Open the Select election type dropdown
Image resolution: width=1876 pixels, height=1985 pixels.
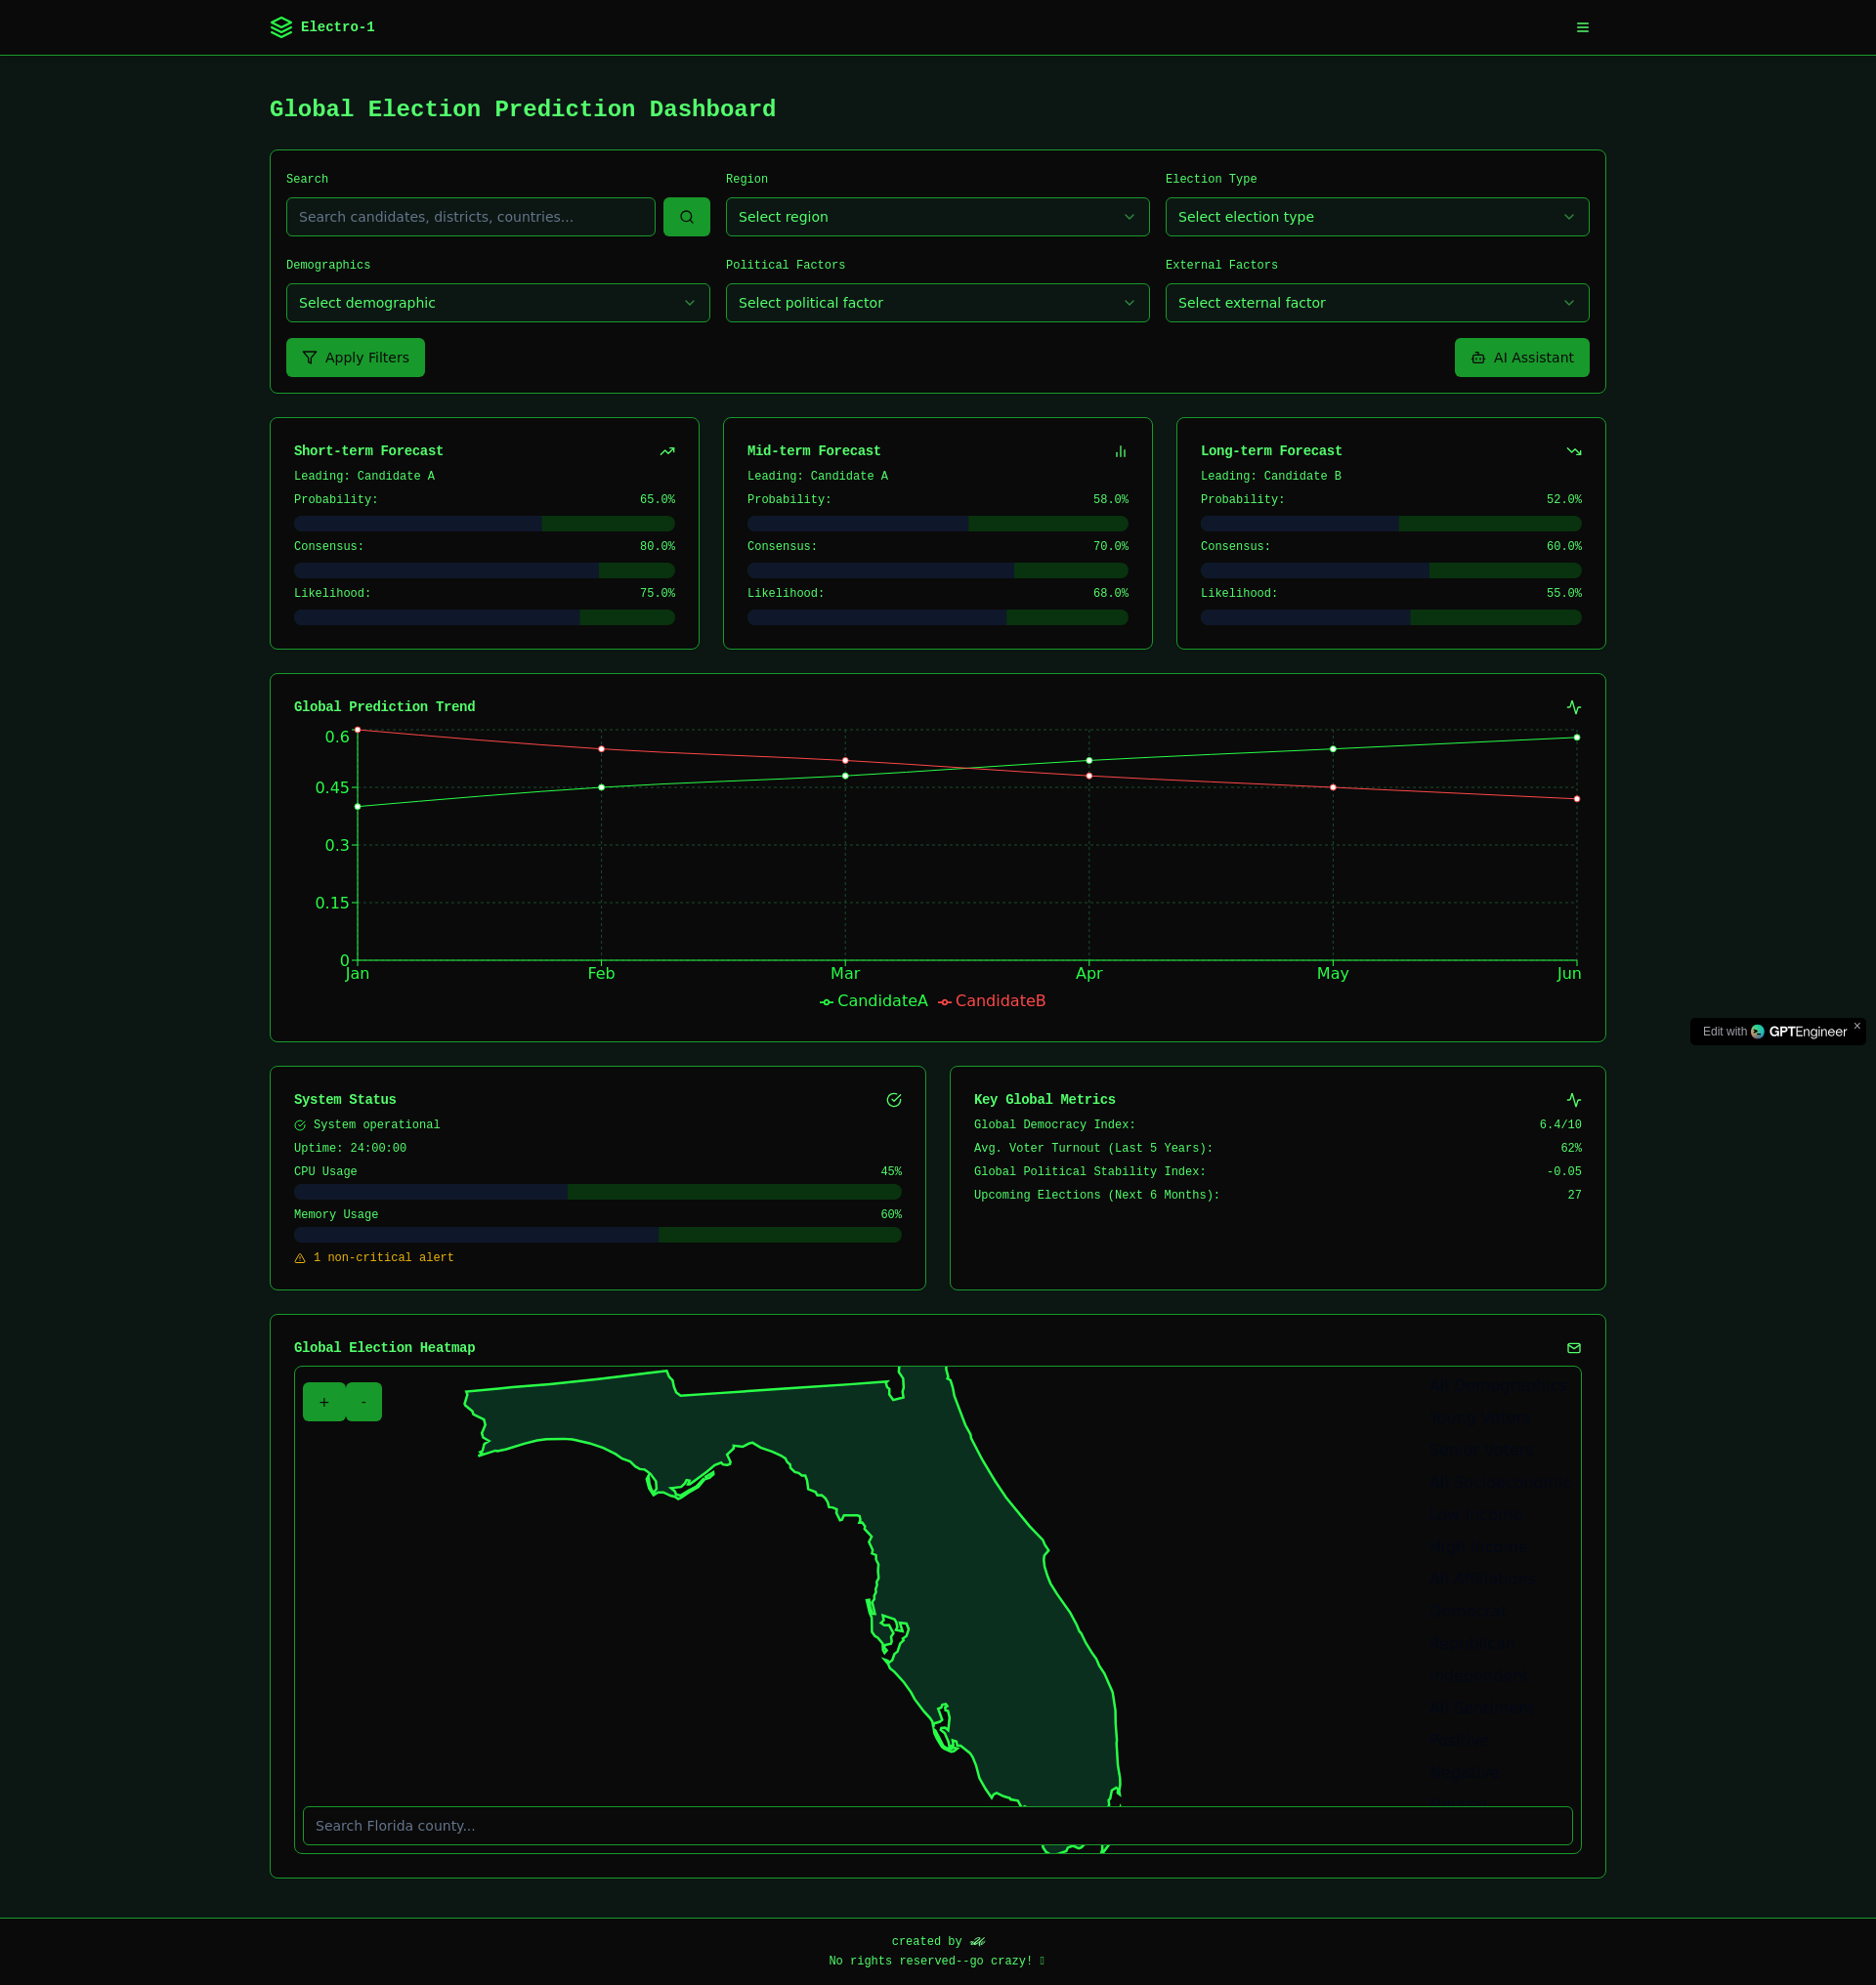[1377, 217]
